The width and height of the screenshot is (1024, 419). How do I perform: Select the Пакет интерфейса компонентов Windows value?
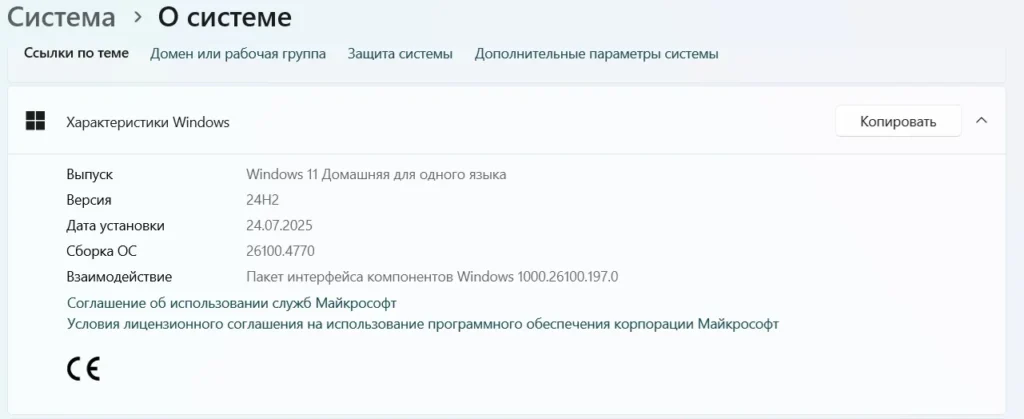click(432, 277)
